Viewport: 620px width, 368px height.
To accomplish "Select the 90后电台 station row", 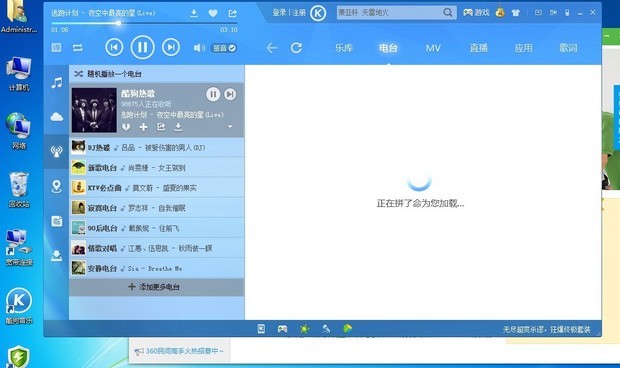I will [x=157, y=228].
